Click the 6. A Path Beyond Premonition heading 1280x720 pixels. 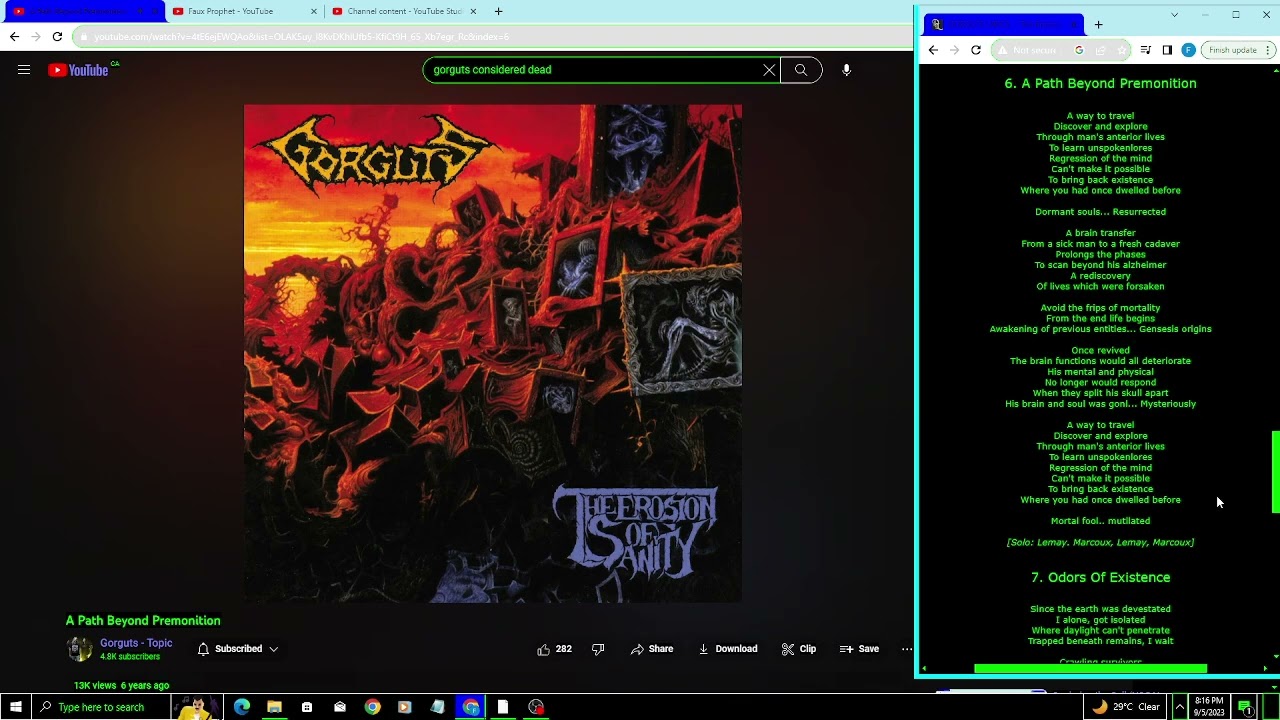pyautogui.click(x=1100, y=83)
